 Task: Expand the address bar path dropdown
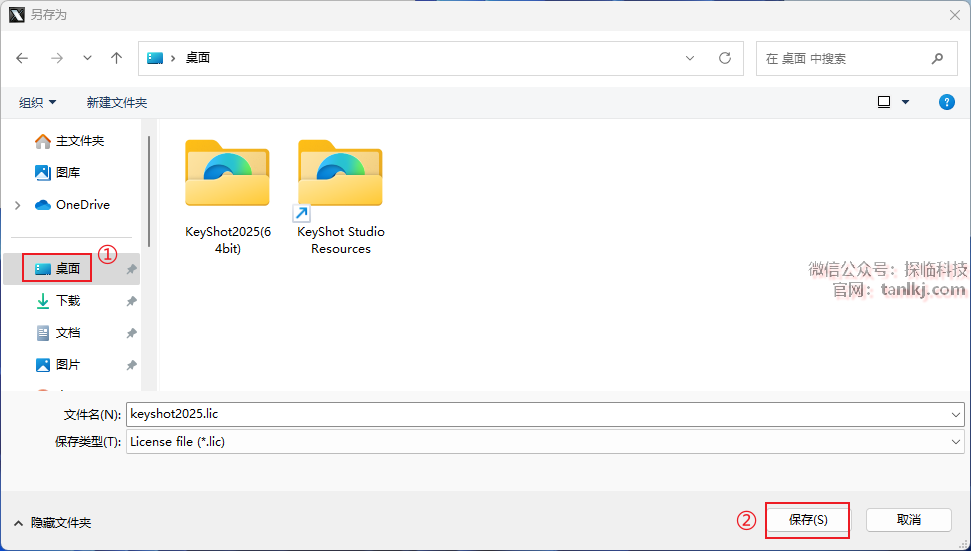pyautogui.click(x=690, y=58)
